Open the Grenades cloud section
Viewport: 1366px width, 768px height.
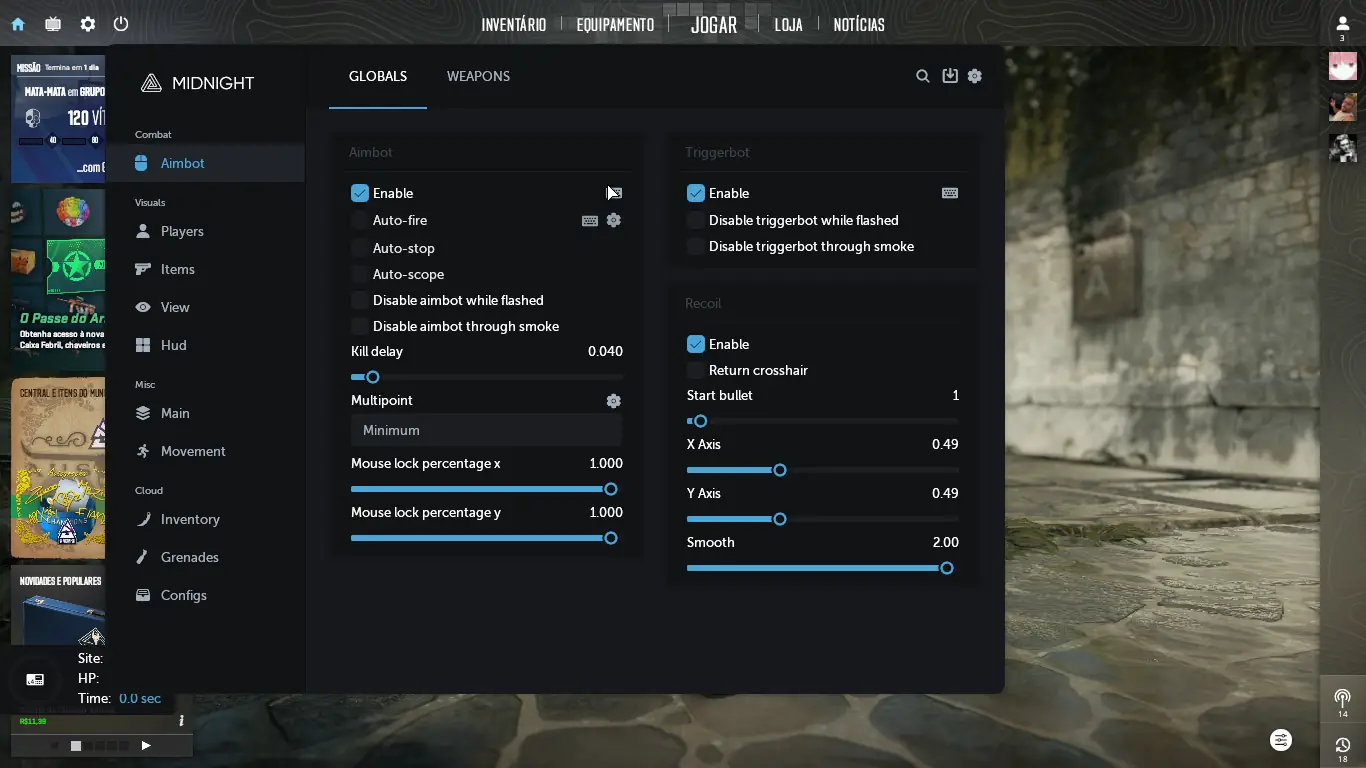pos(189,557)
